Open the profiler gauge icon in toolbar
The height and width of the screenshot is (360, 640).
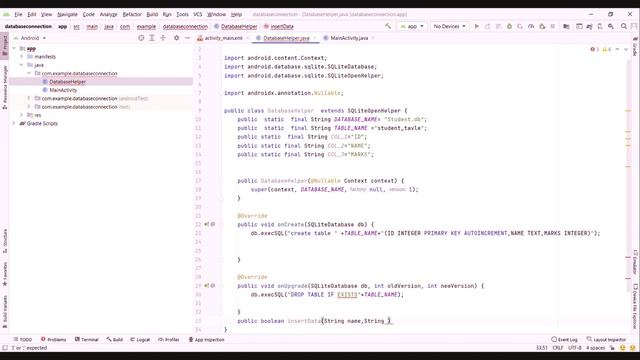pos(531,26)
